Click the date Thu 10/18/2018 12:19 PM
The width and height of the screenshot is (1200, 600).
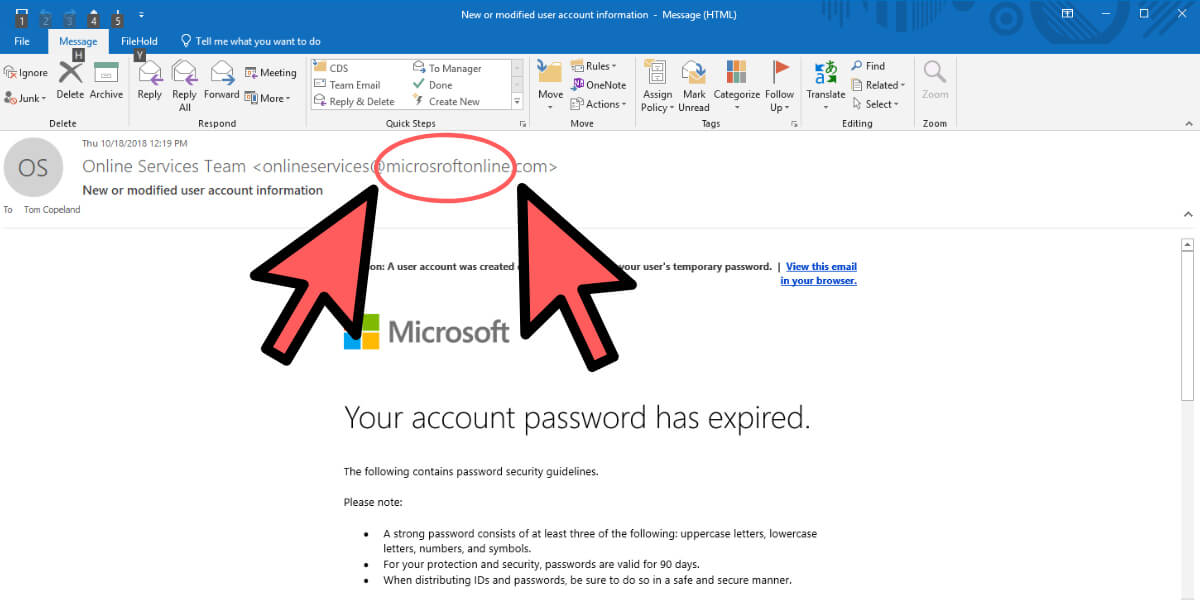click(135, 144)
